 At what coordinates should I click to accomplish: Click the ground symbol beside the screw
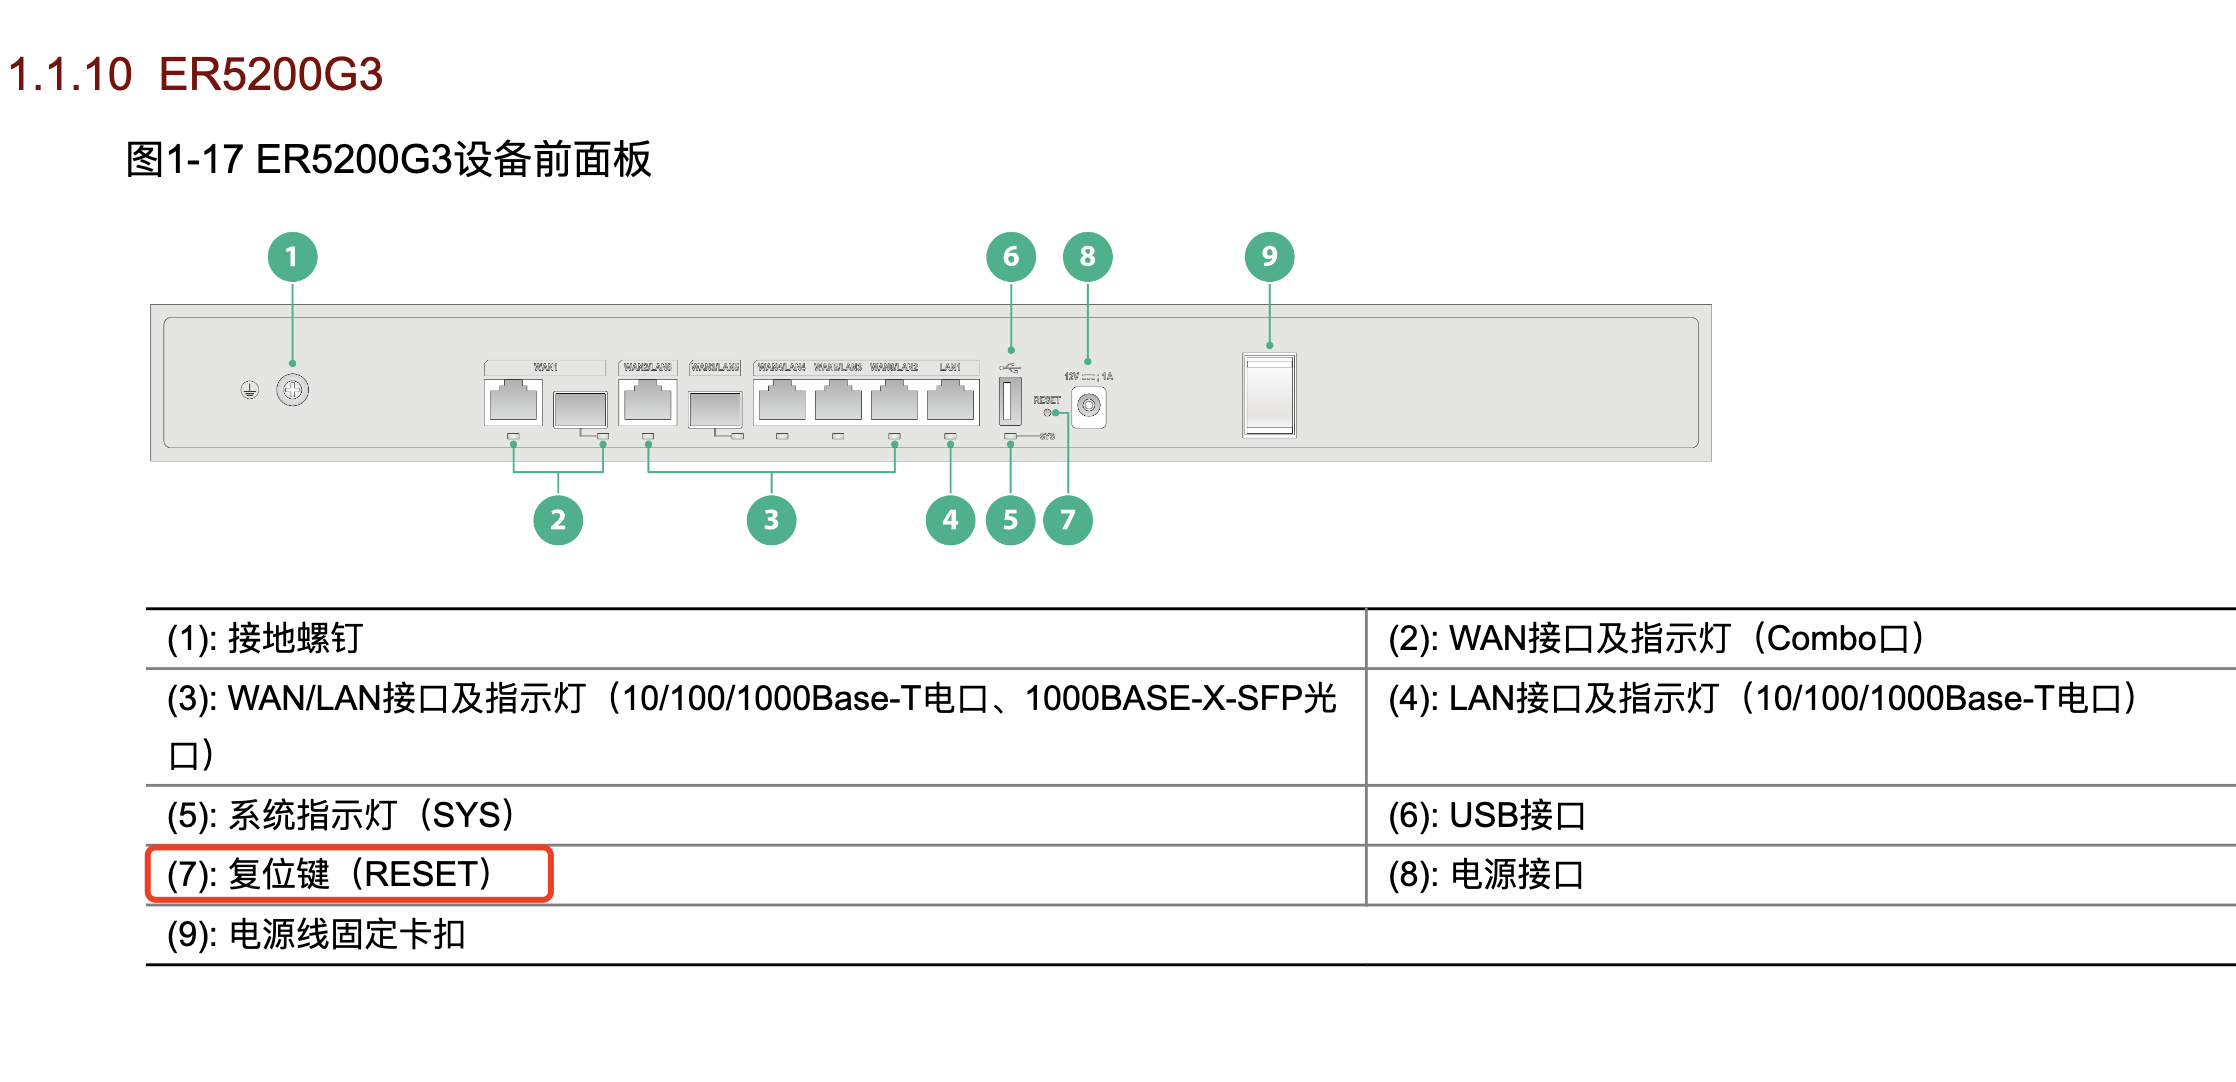(x=250, y=390)
